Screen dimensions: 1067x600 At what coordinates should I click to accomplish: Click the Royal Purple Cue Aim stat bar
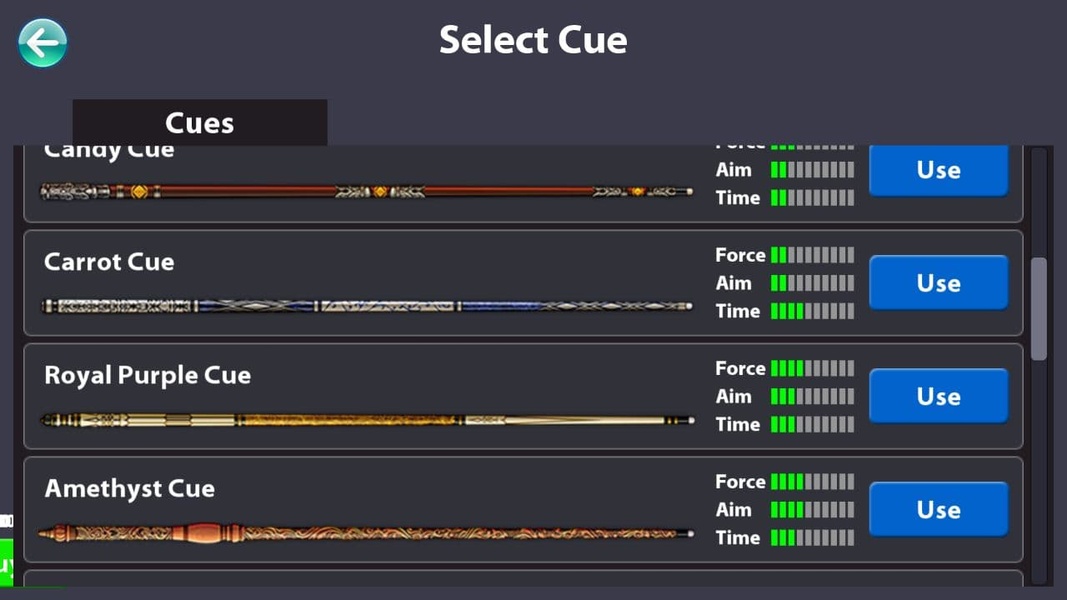tap(812, 396)
